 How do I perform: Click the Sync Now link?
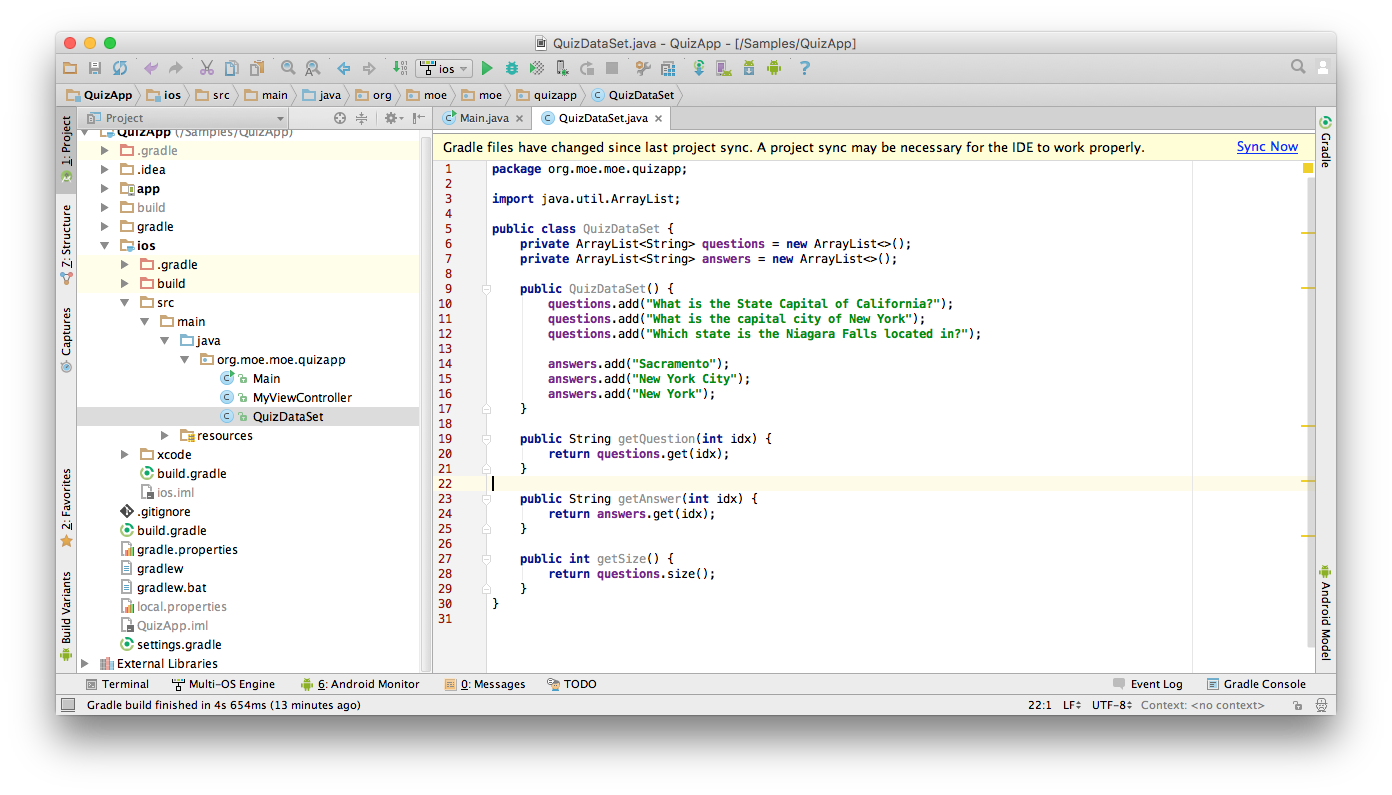click(1267, 146)
